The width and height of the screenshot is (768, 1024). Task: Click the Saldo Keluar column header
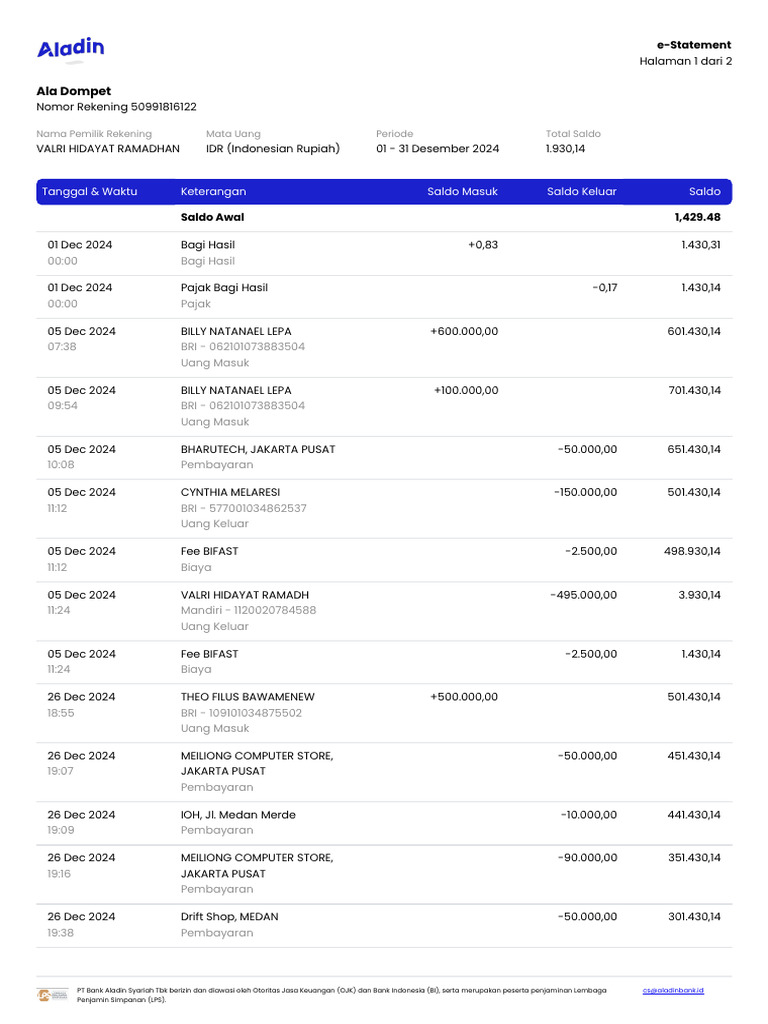pos(582,191)
